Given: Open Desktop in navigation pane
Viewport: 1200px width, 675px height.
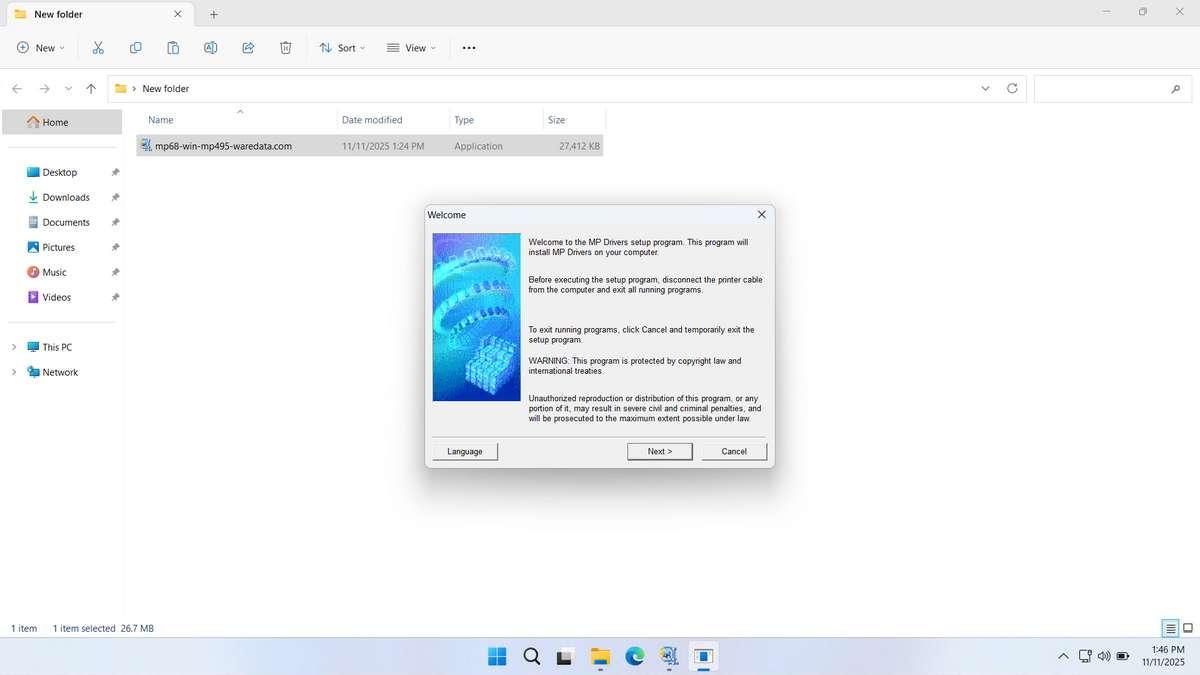Looking at the screenshot, I should coord(61,172).
